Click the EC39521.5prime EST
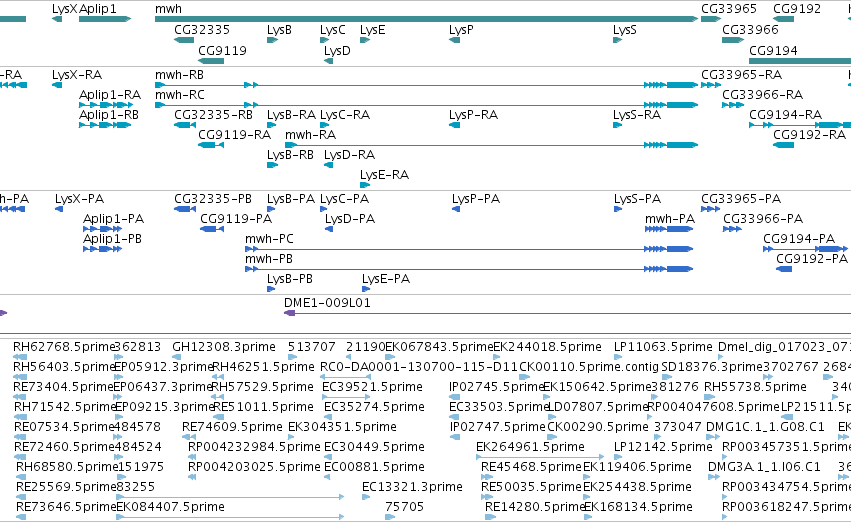 pyautogui.click(x=345, y=397)
